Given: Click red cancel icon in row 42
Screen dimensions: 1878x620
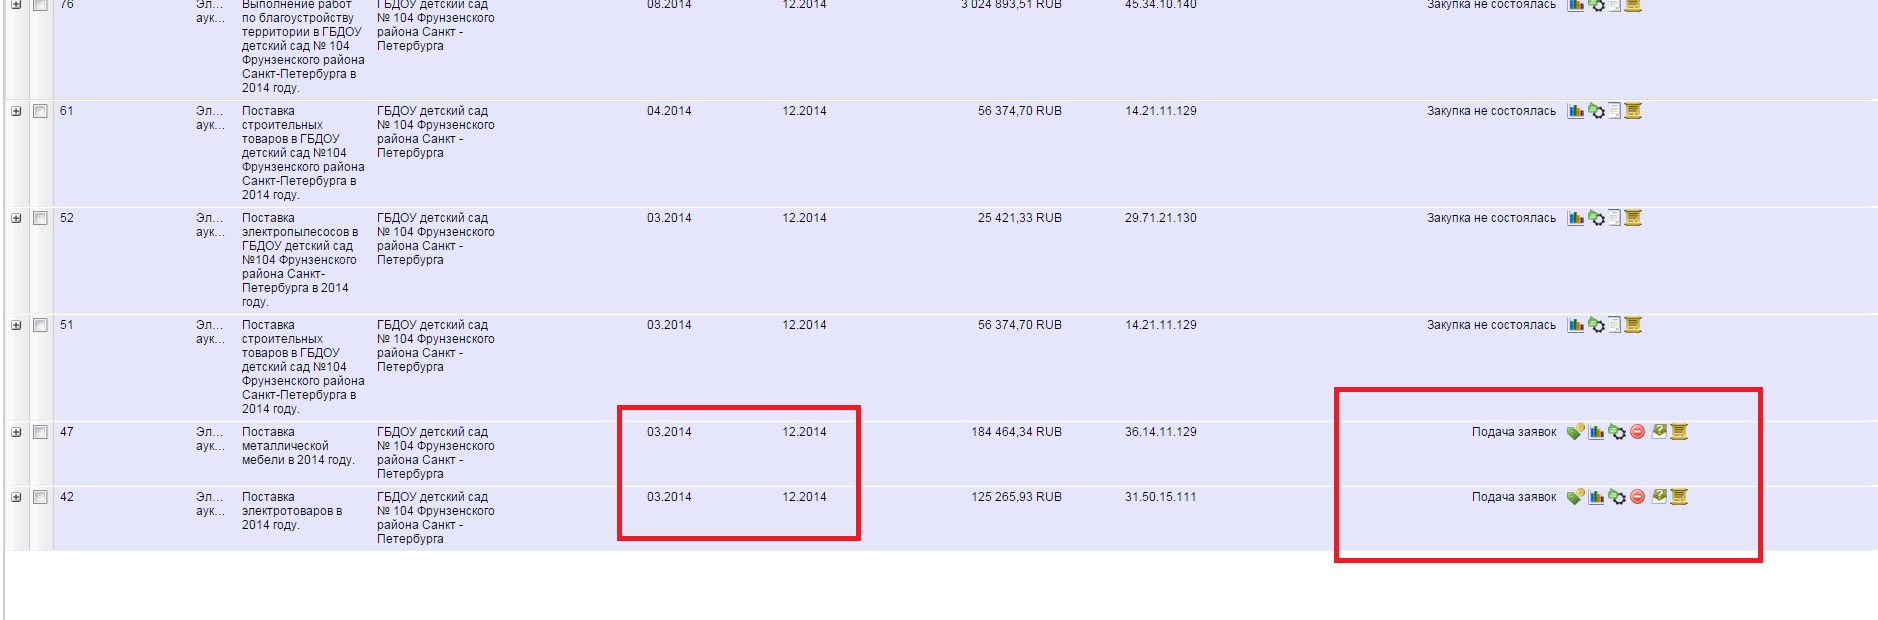Looking at the screenshot, I should (1637, 497).
